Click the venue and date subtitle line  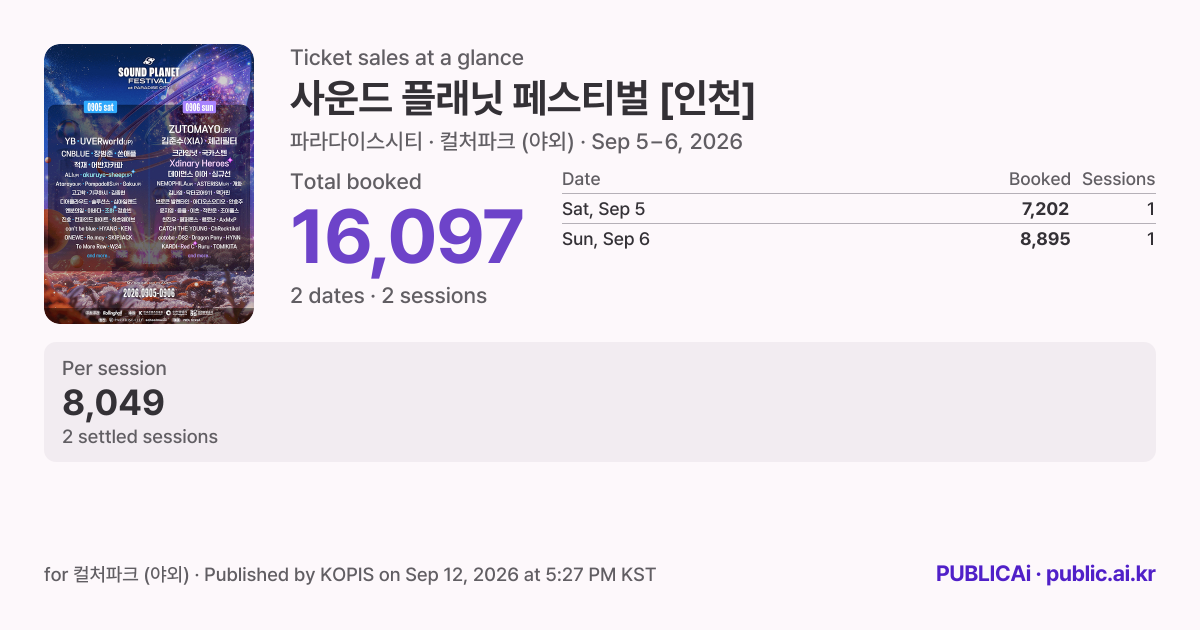(x=516, y=141)
